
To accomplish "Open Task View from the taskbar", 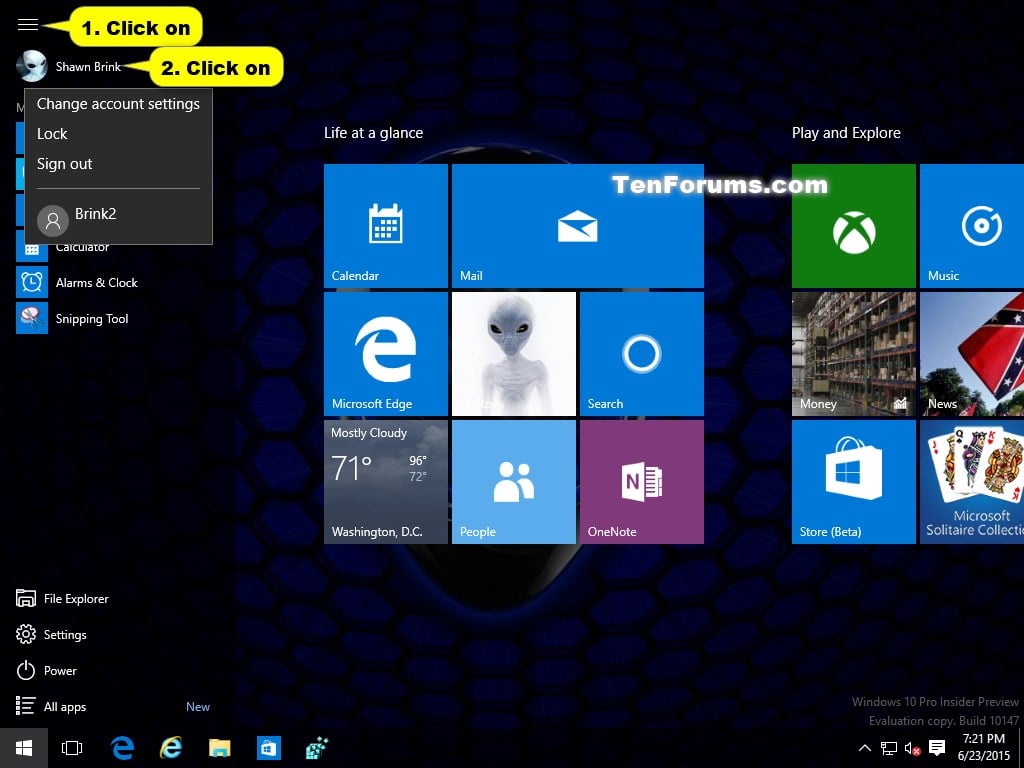I will [72, 748].
